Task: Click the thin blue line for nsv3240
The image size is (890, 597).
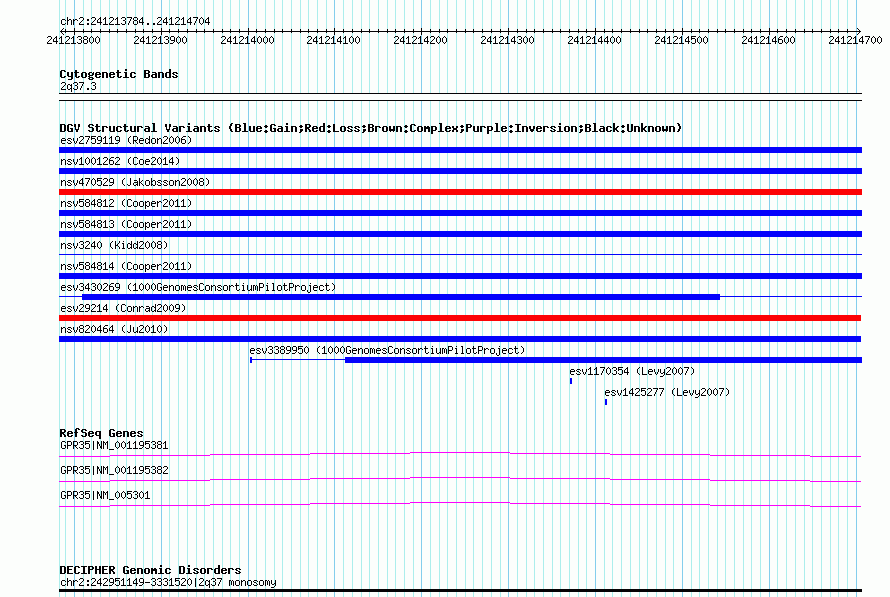Action: click(x=460, y=254)
